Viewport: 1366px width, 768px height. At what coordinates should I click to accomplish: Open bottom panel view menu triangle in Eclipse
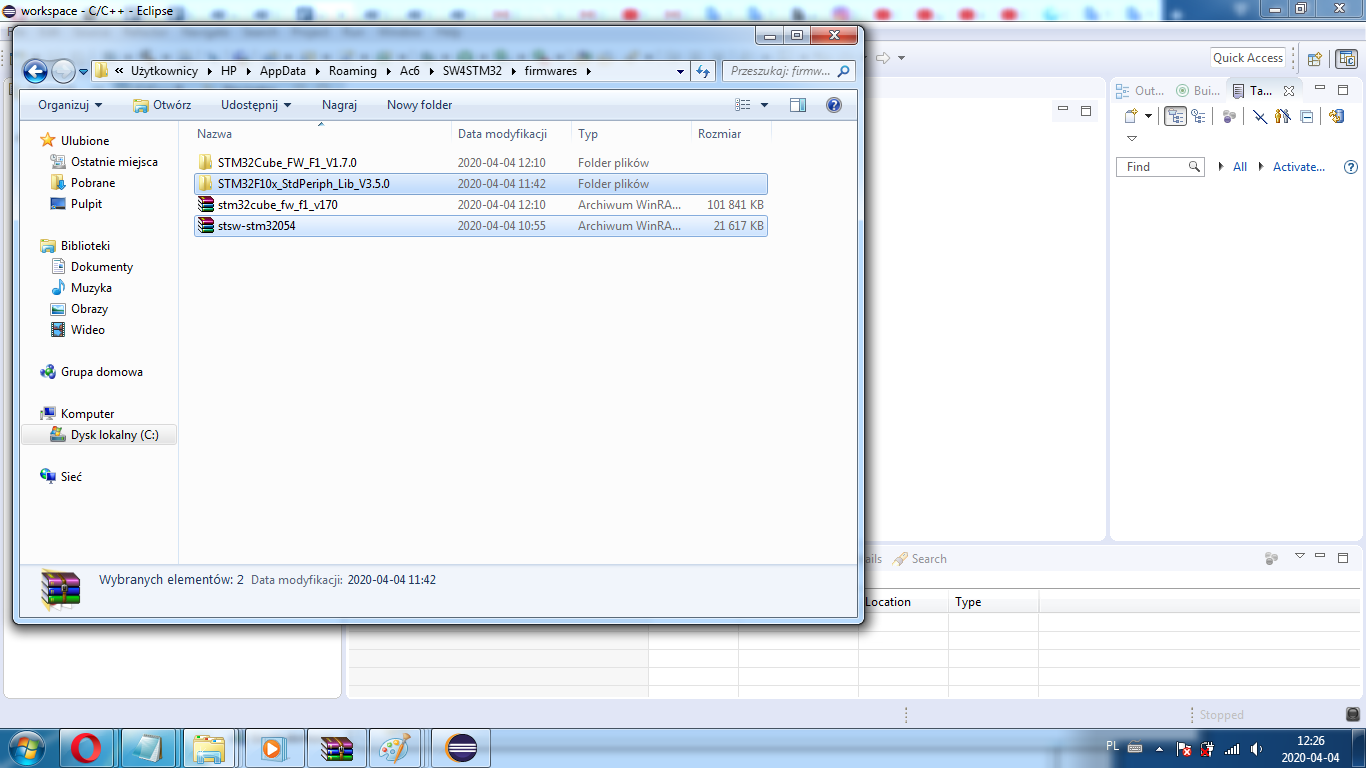pos(1300,556)
